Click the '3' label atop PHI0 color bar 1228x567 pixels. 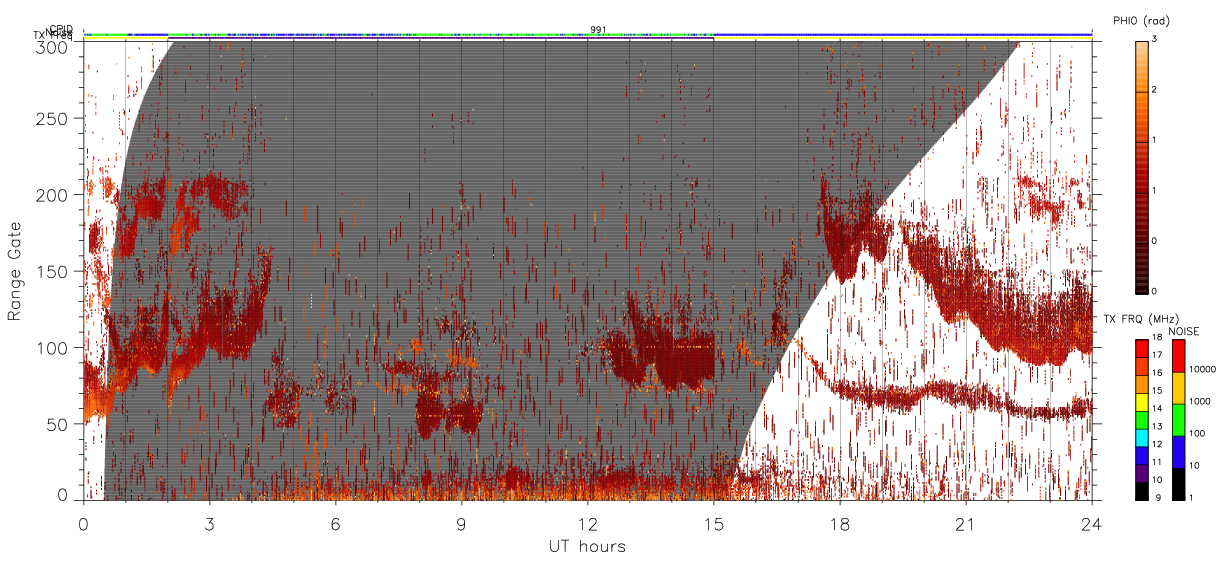1156,38
